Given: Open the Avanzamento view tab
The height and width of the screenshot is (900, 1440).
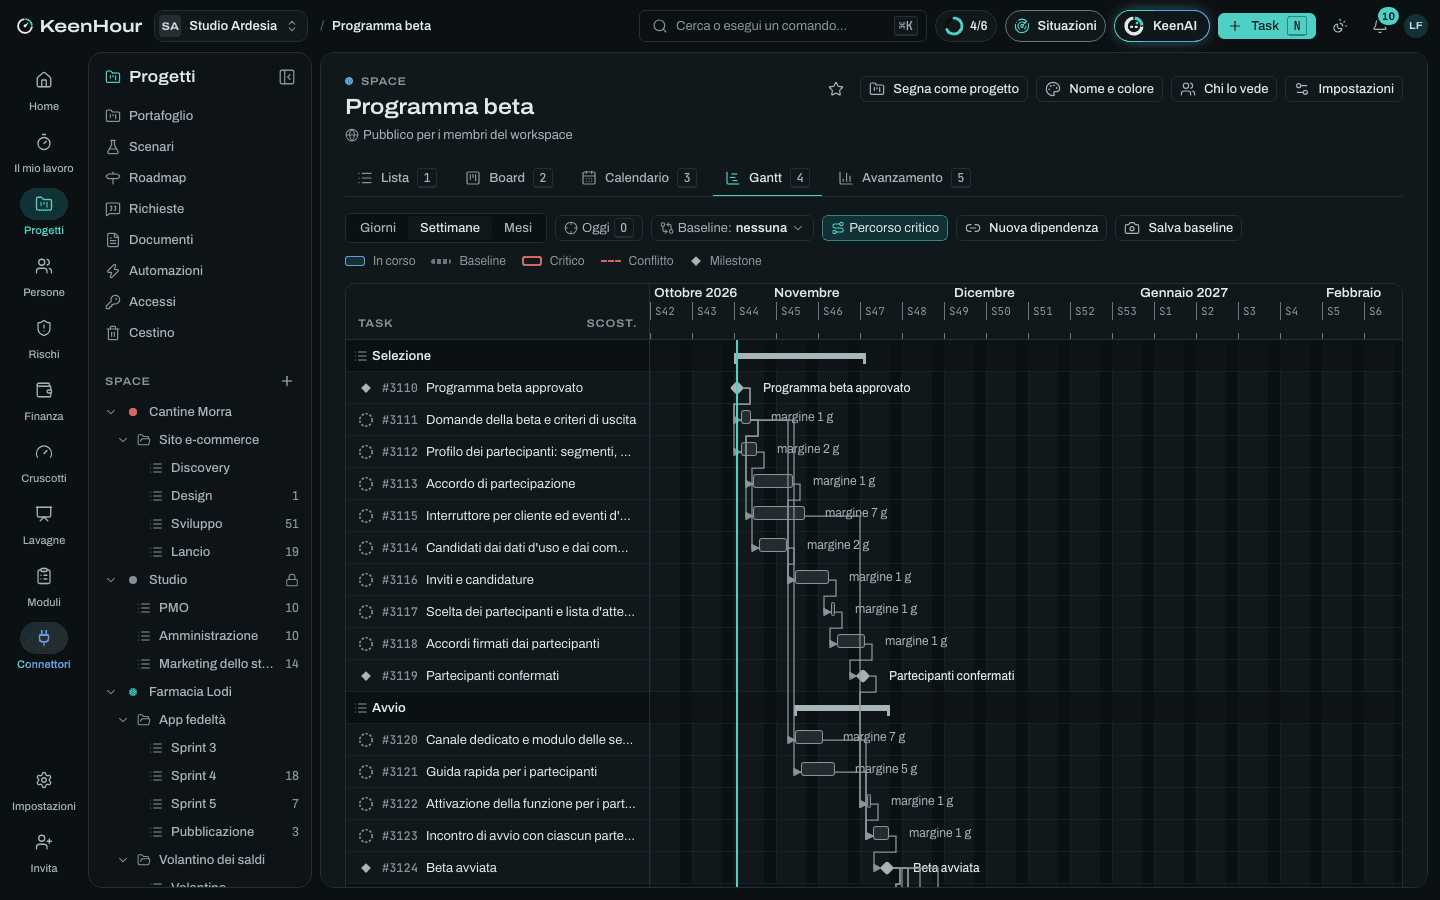Looking at the screenshot, I should point(904,178).
